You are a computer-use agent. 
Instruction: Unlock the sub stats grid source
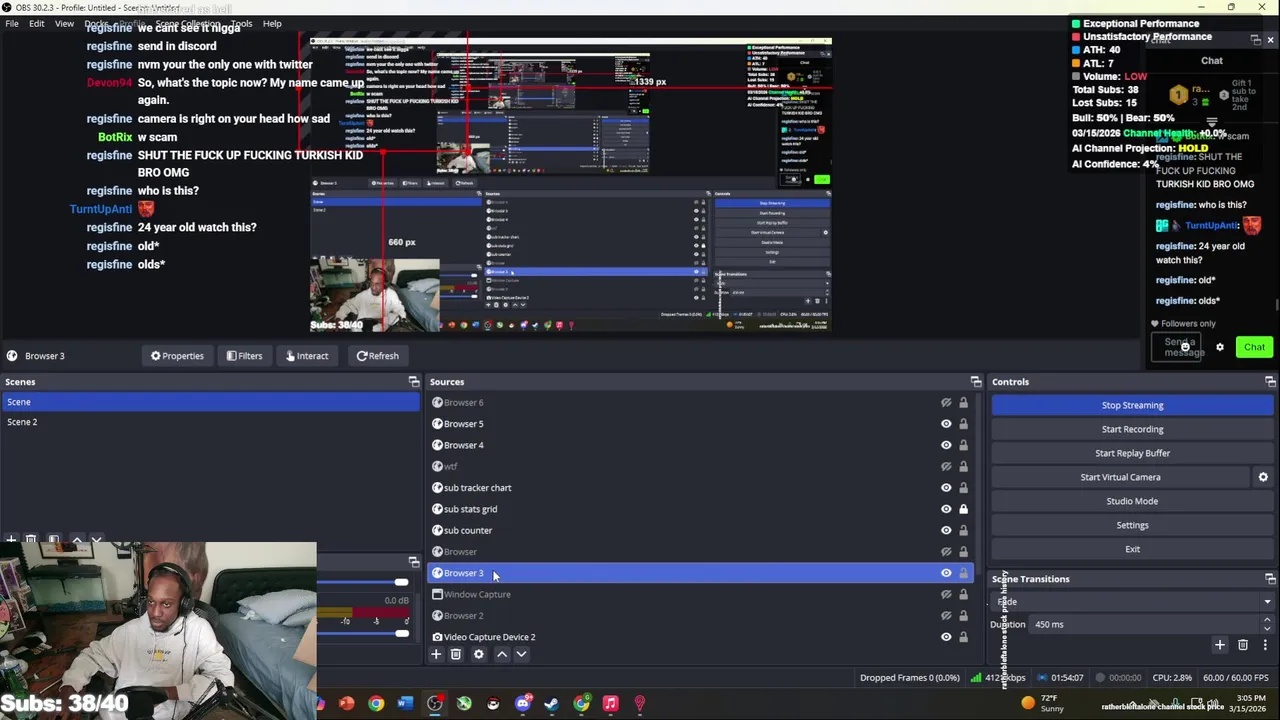963,509
